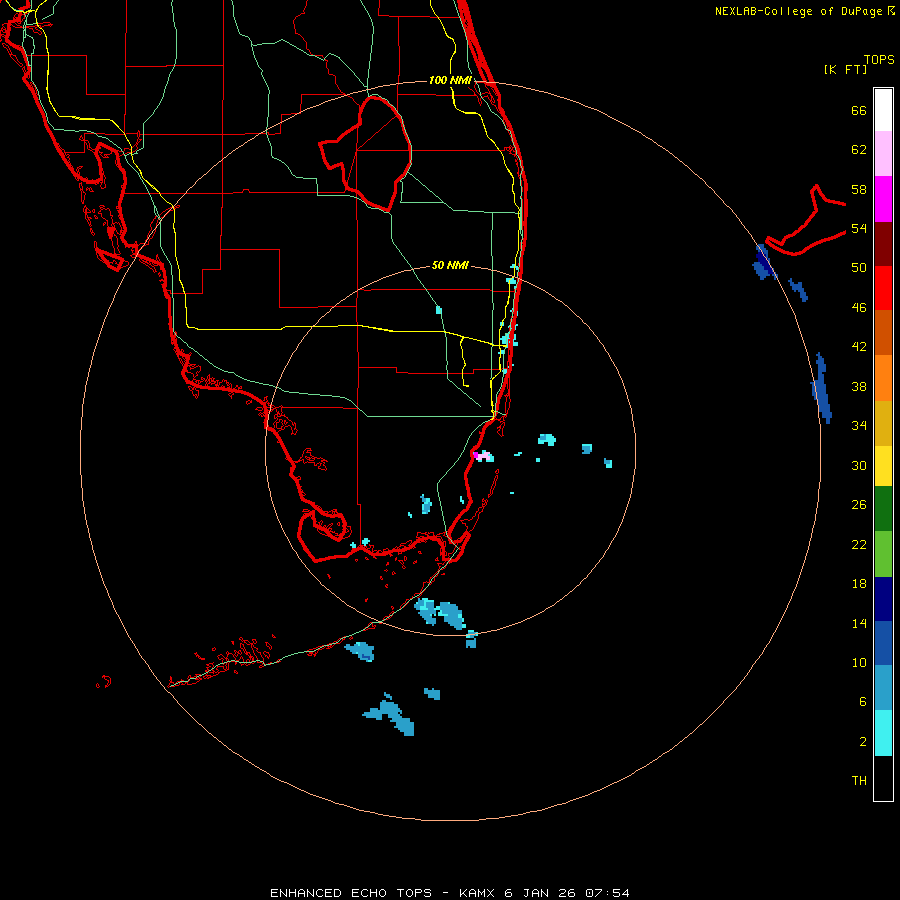
Task: Pick the magenta color legend swatch
Action: 883,199
